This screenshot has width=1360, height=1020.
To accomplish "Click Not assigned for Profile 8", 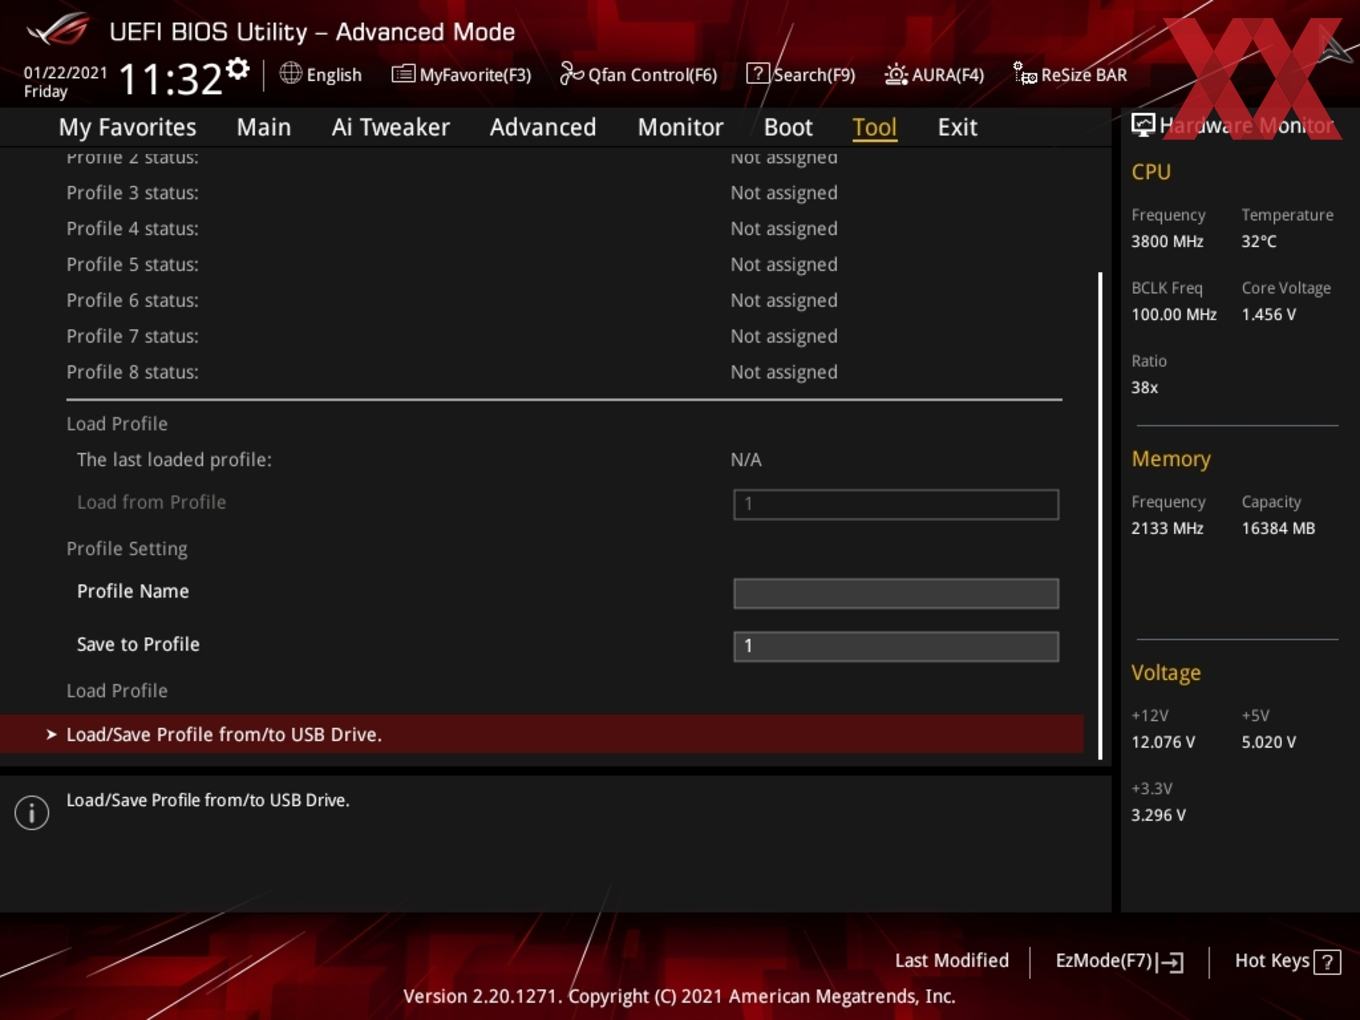I will pyautogui.click(x=784, y=372).
